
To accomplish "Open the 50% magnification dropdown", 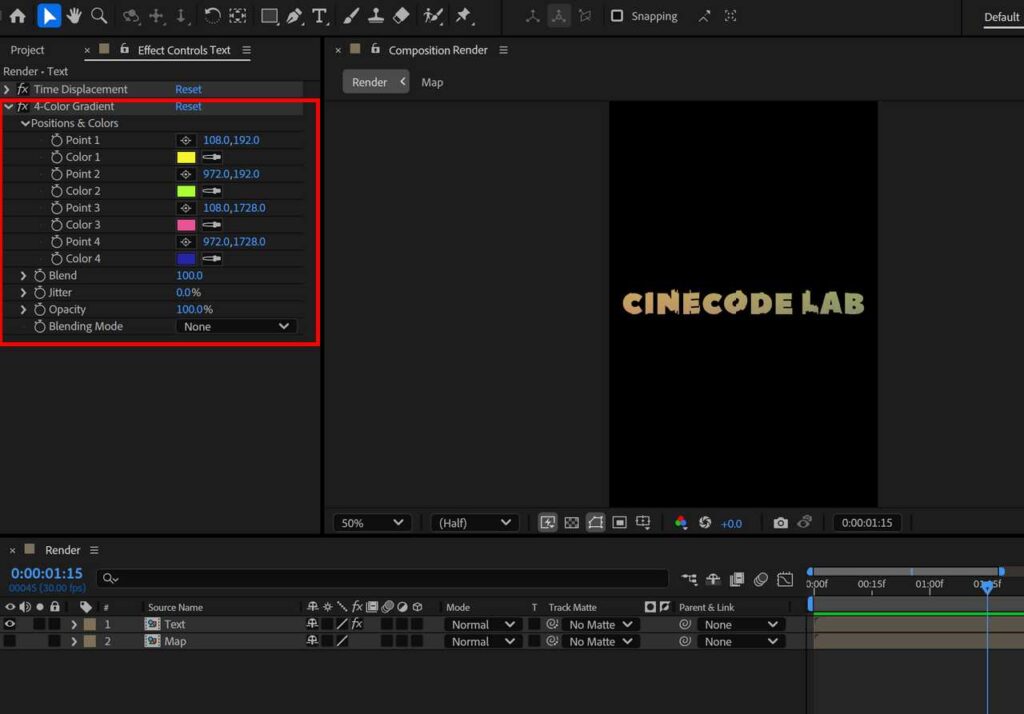I will [372, 523].
